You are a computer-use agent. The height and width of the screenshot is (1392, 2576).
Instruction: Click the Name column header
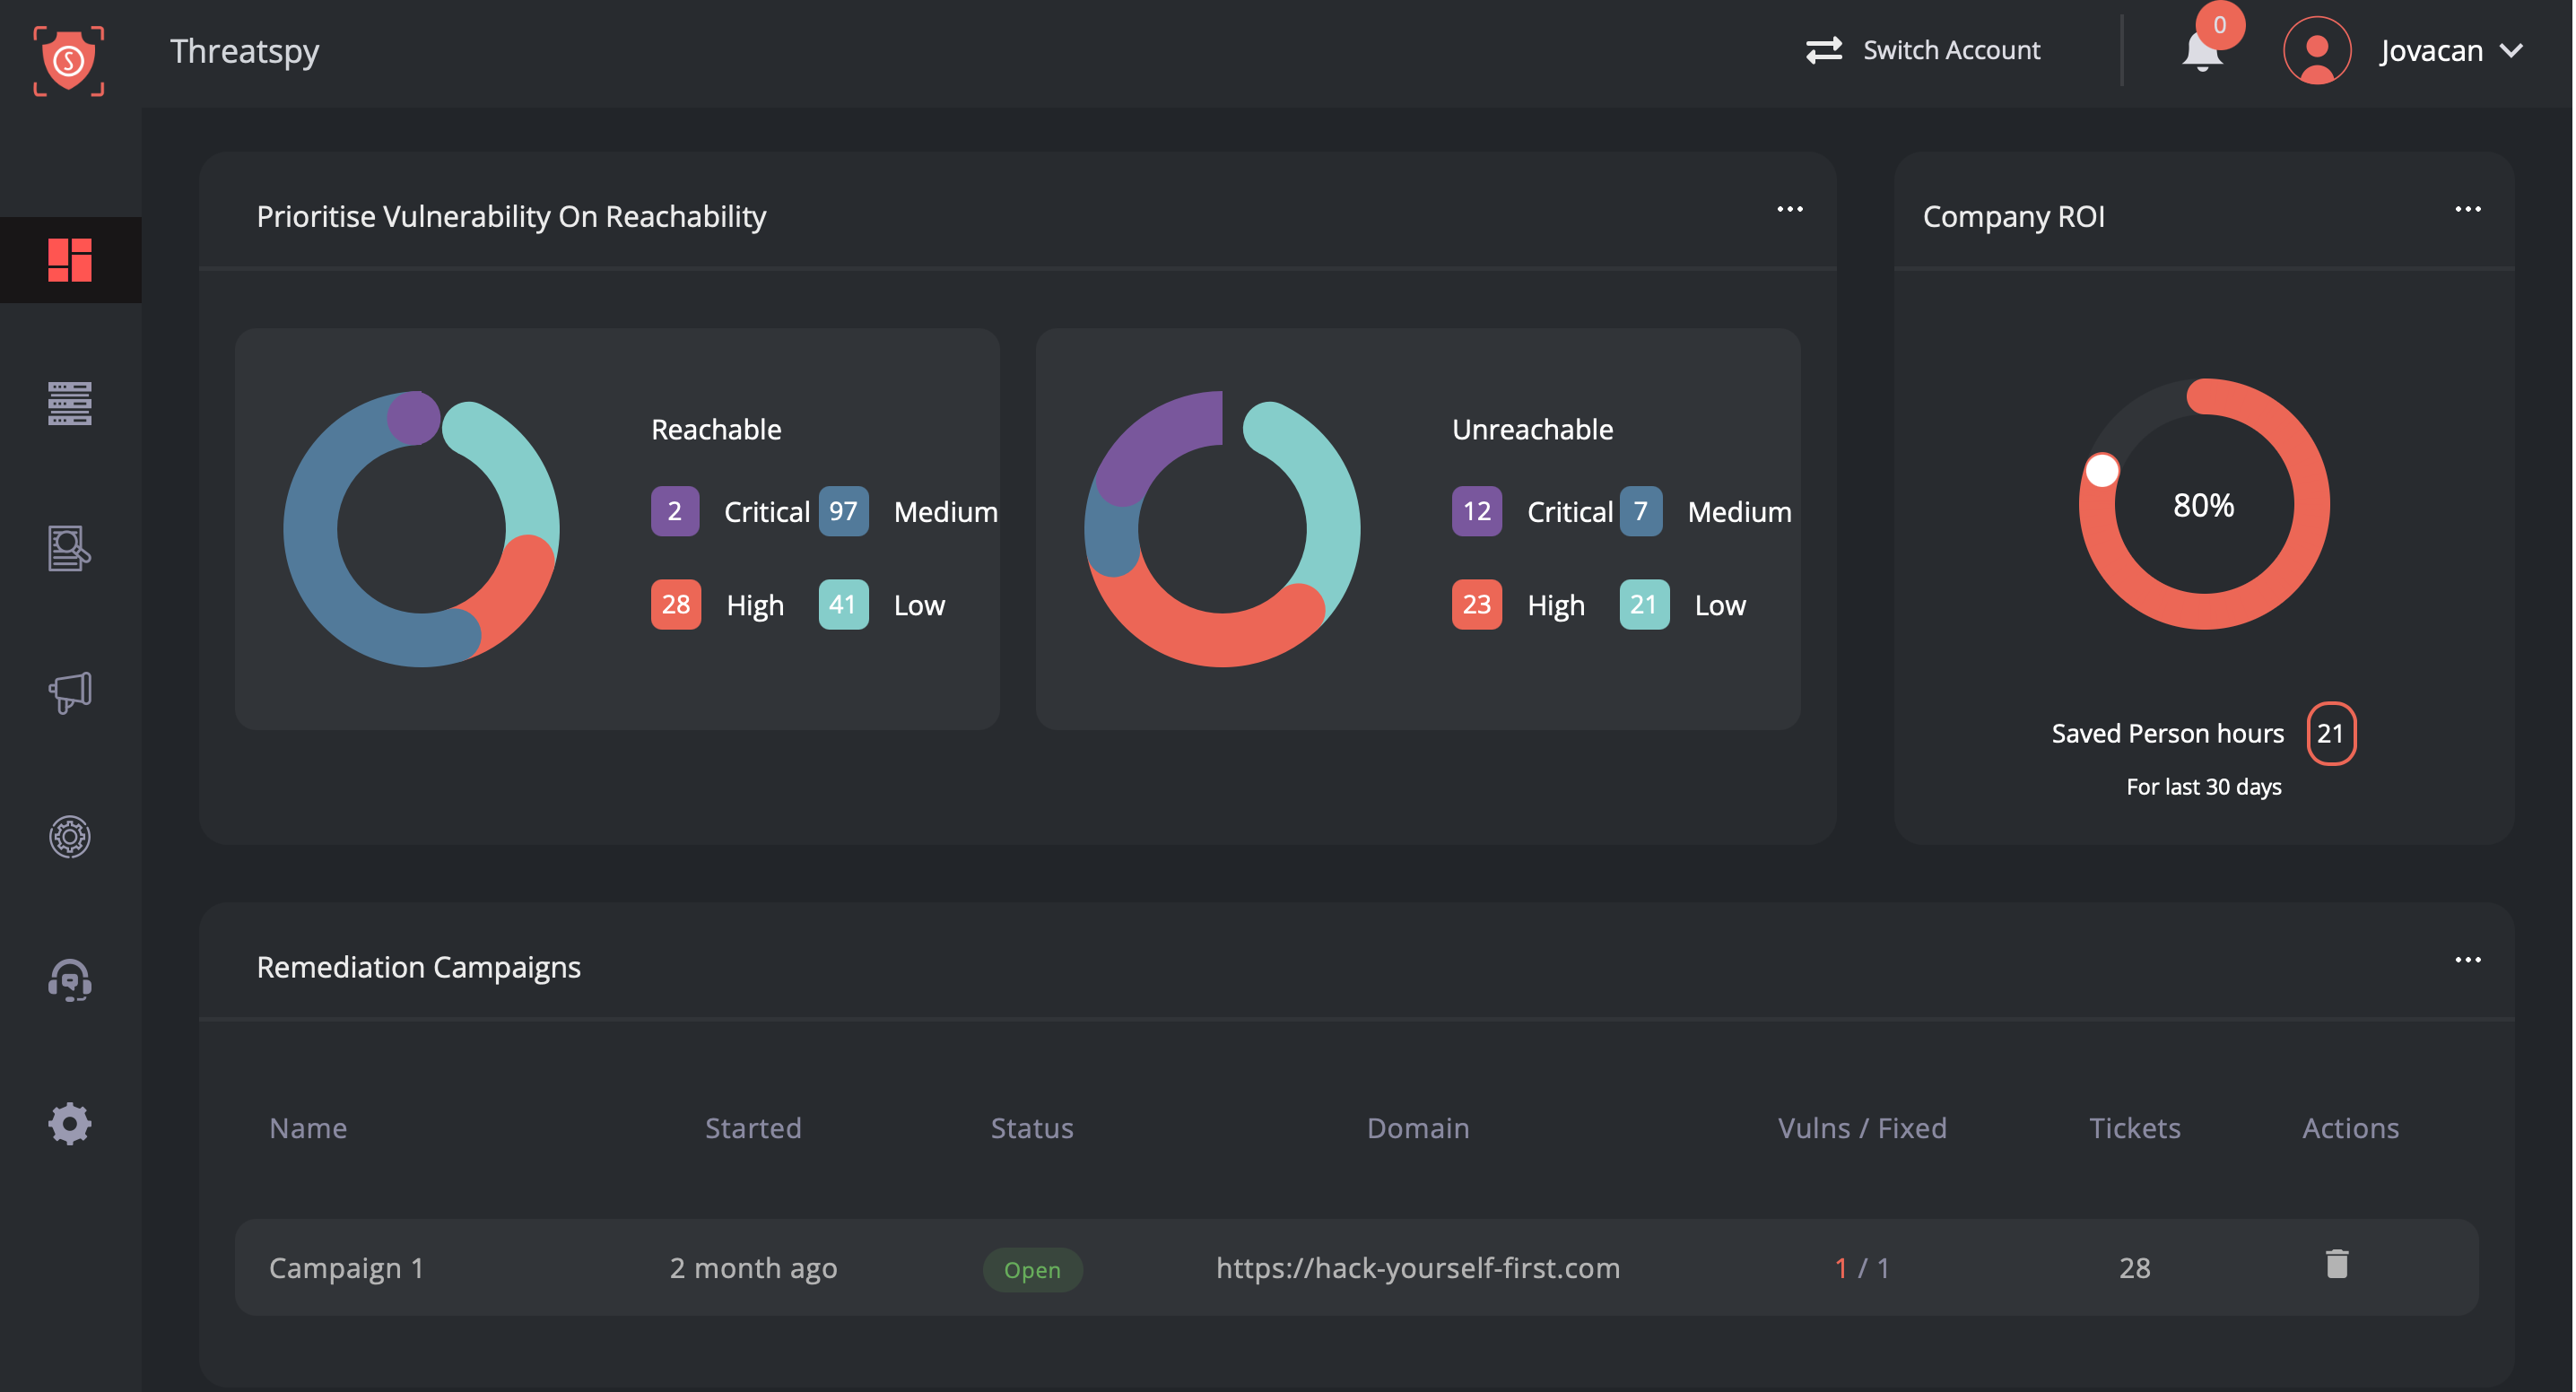pos(308,1128)
